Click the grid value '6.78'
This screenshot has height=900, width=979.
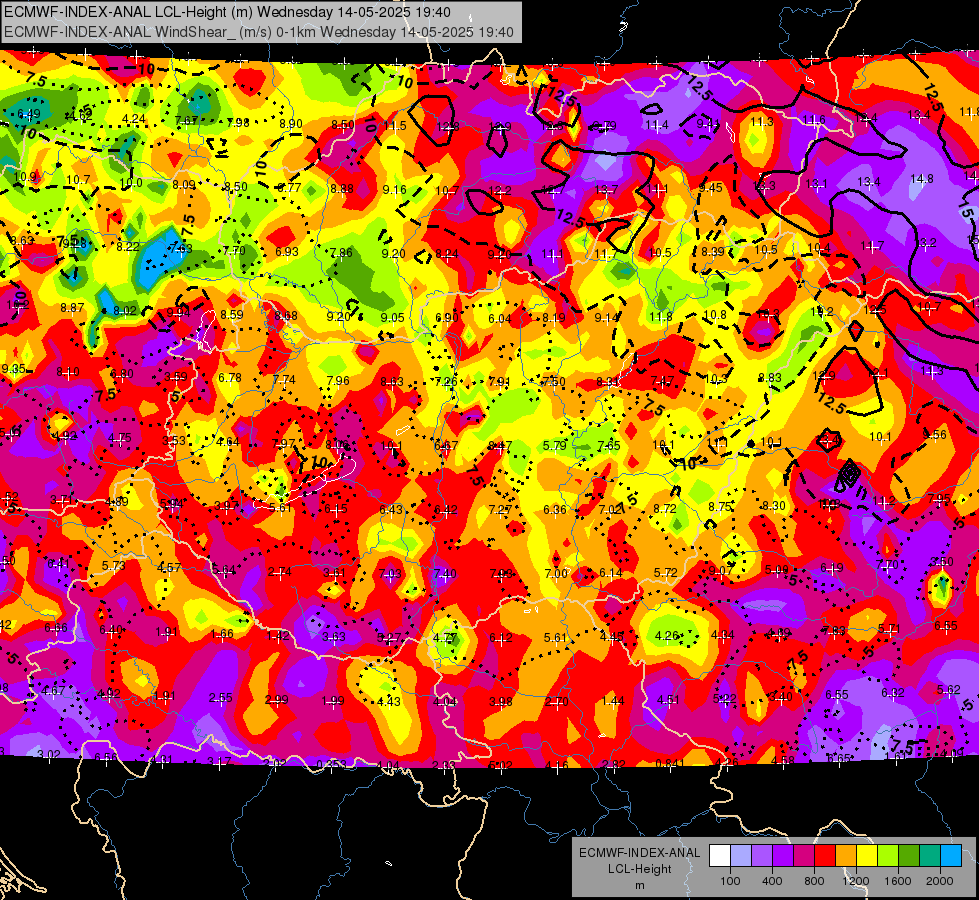tap(230, 377)
